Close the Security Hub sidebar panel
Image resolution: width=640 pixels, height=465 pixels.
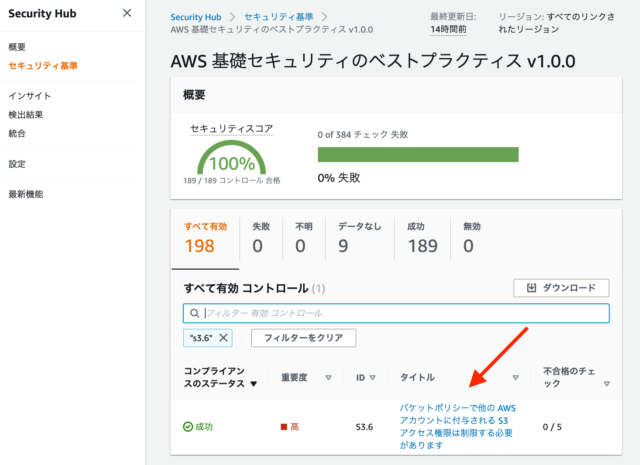click(126, 13)
